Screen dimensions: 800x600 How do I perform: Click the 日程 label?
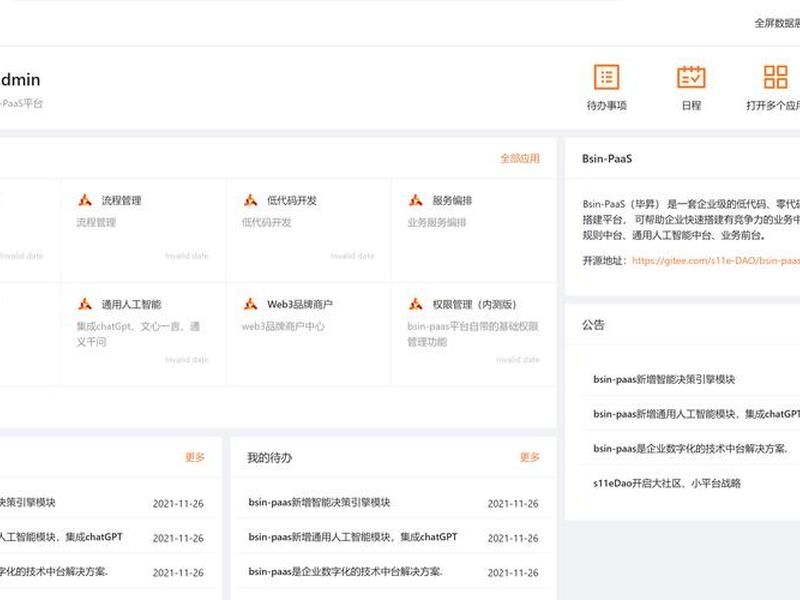pos(691,106)
